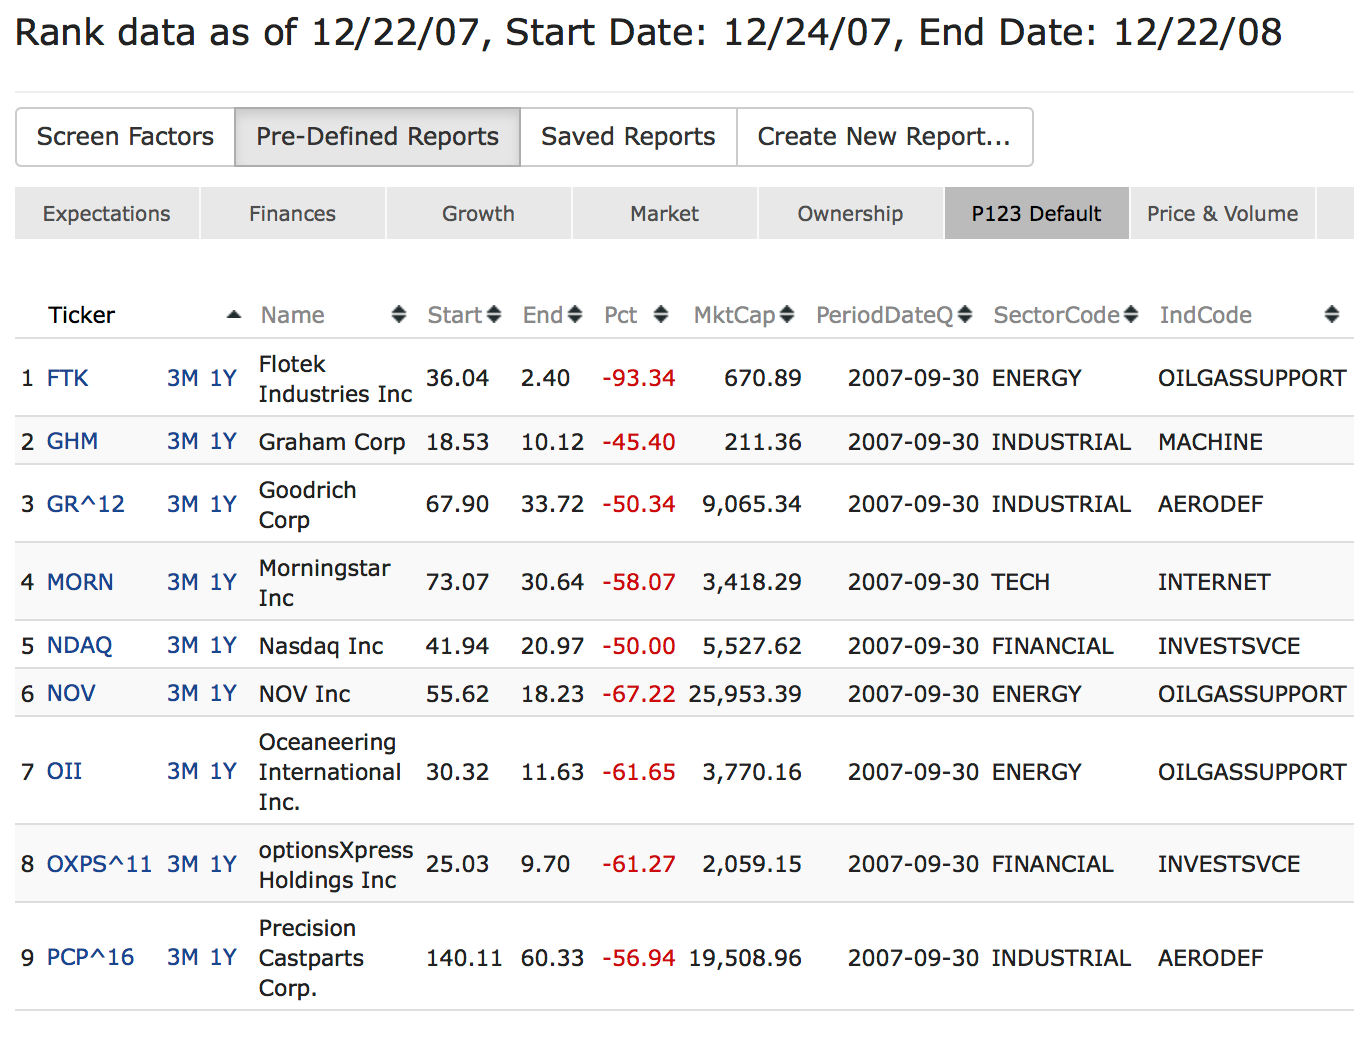Open the OXPS^11 ticker link
Image resolution: width=1354 pixels, height=1046 pixels.
[x=100, y=864]
